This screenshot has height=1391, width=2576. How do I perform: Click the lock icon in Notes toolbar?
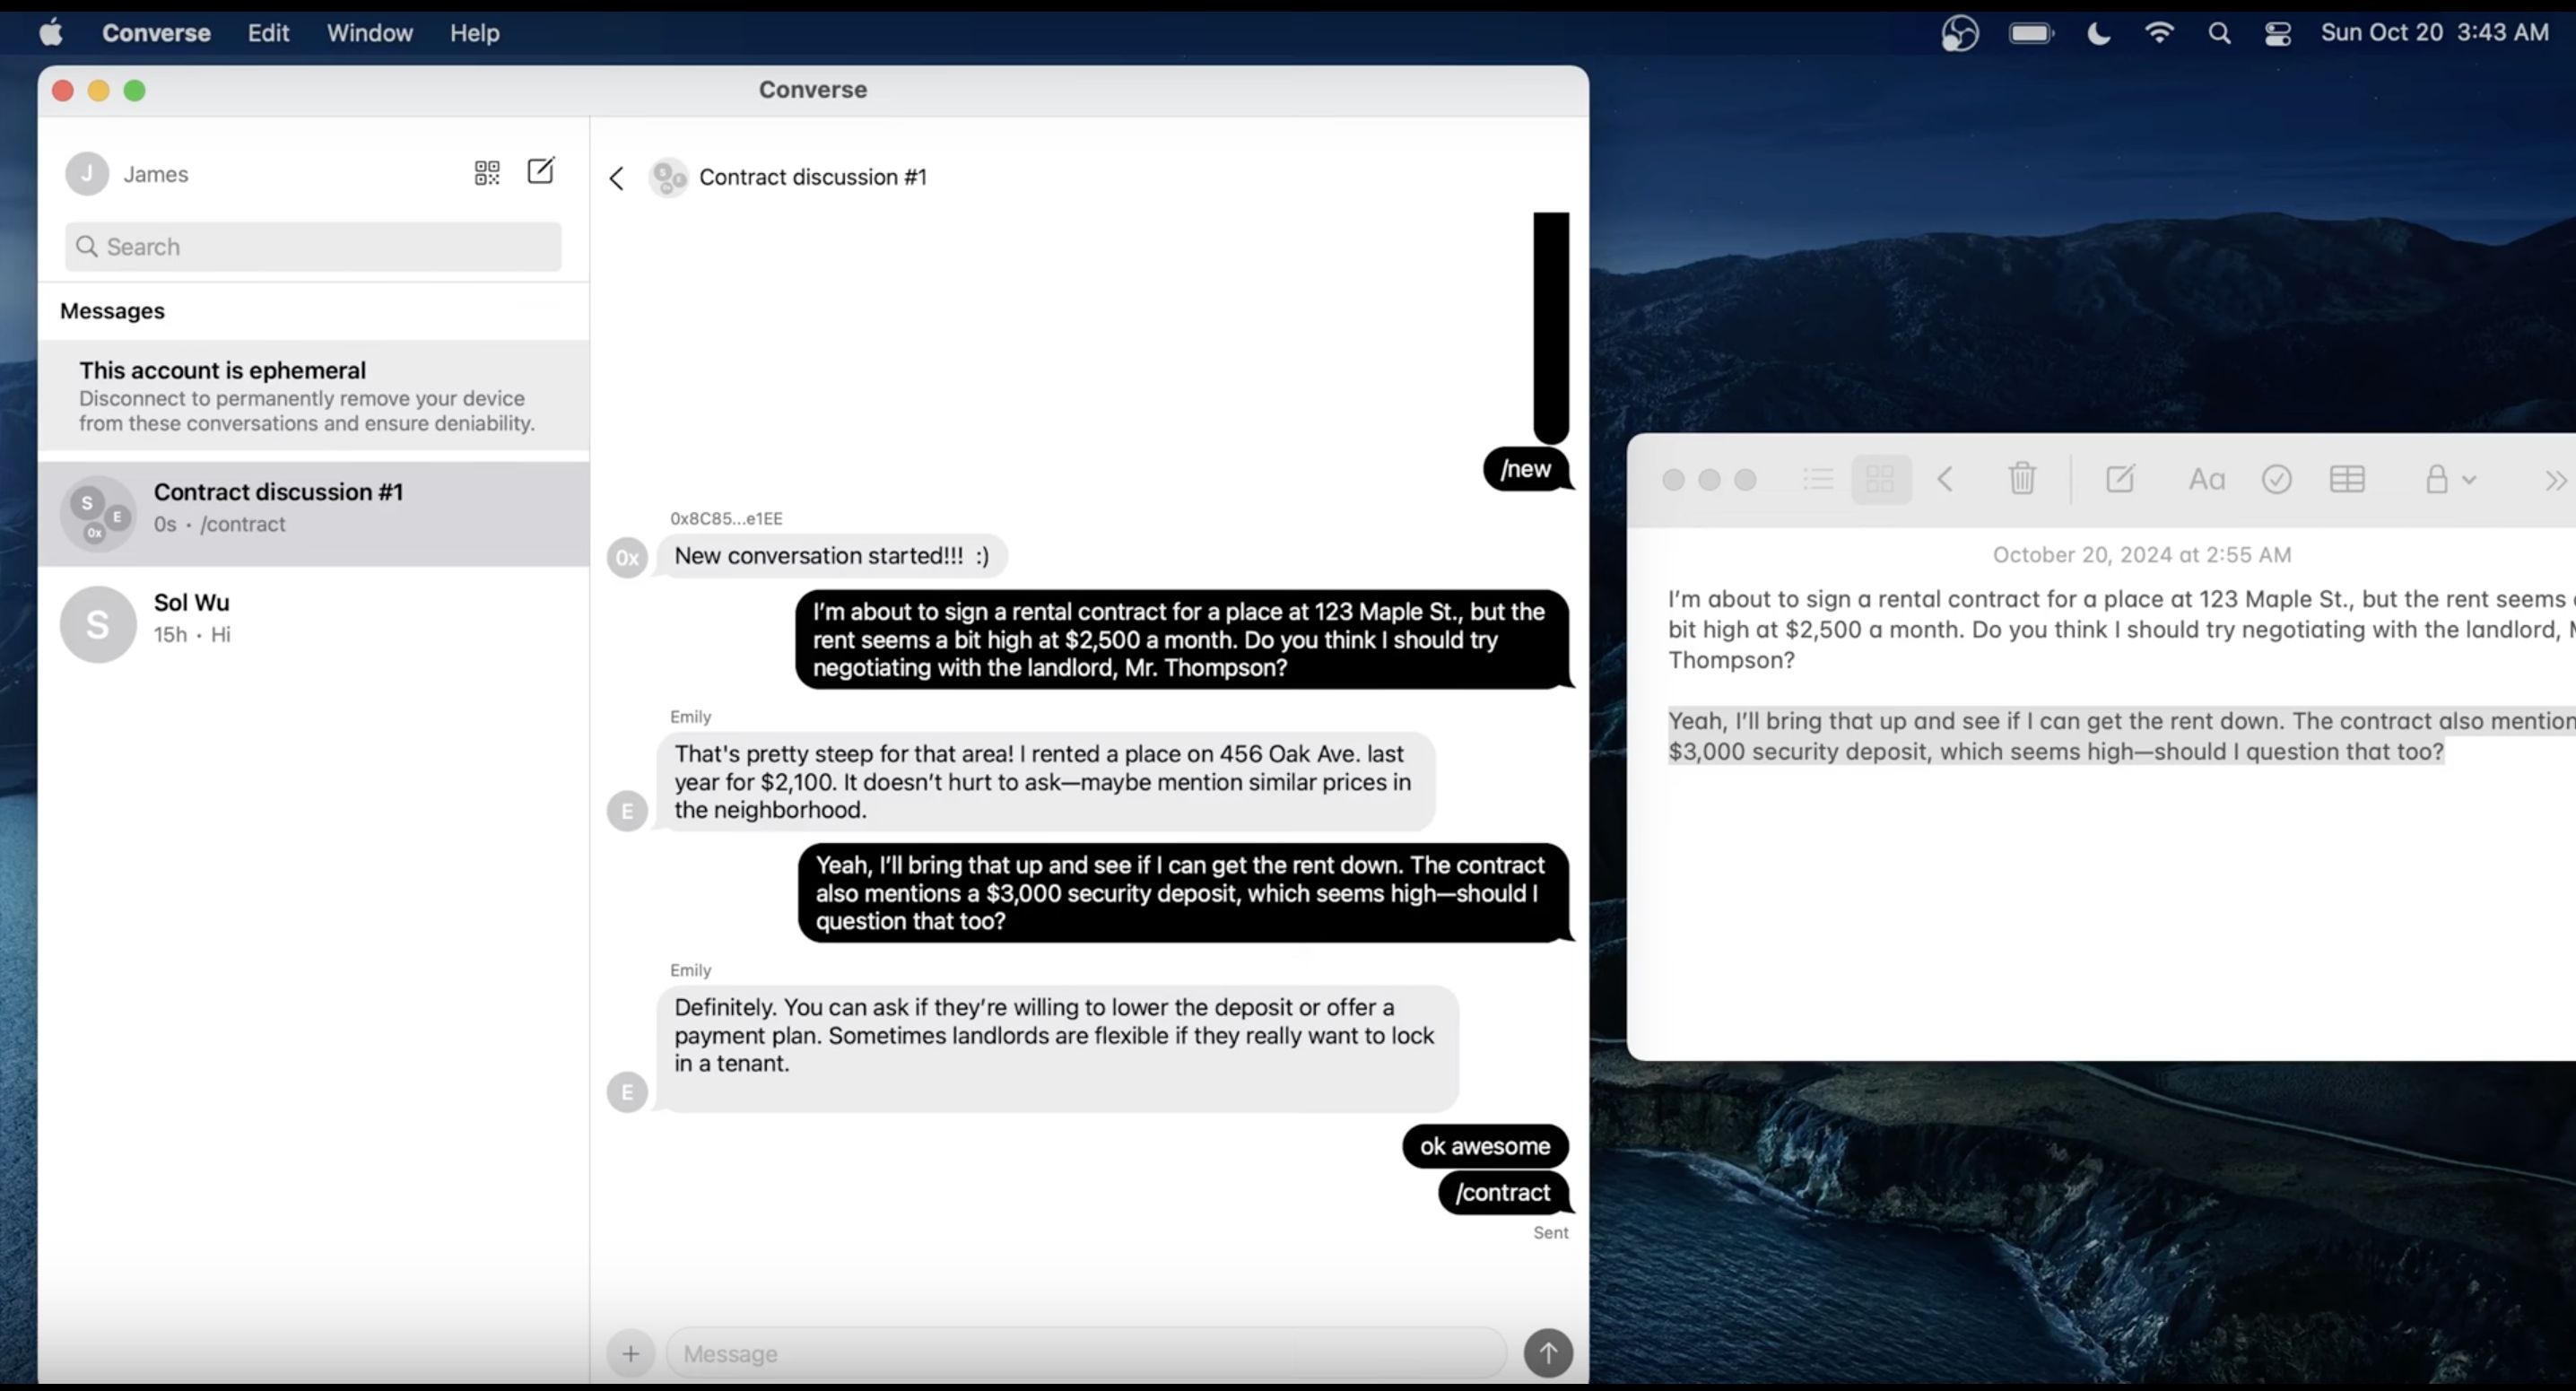pos(2435,478)
